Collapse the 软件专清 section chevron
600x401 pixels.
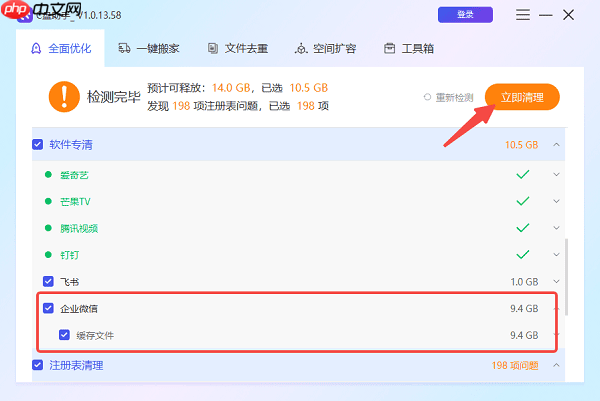(x=556, y=145)
